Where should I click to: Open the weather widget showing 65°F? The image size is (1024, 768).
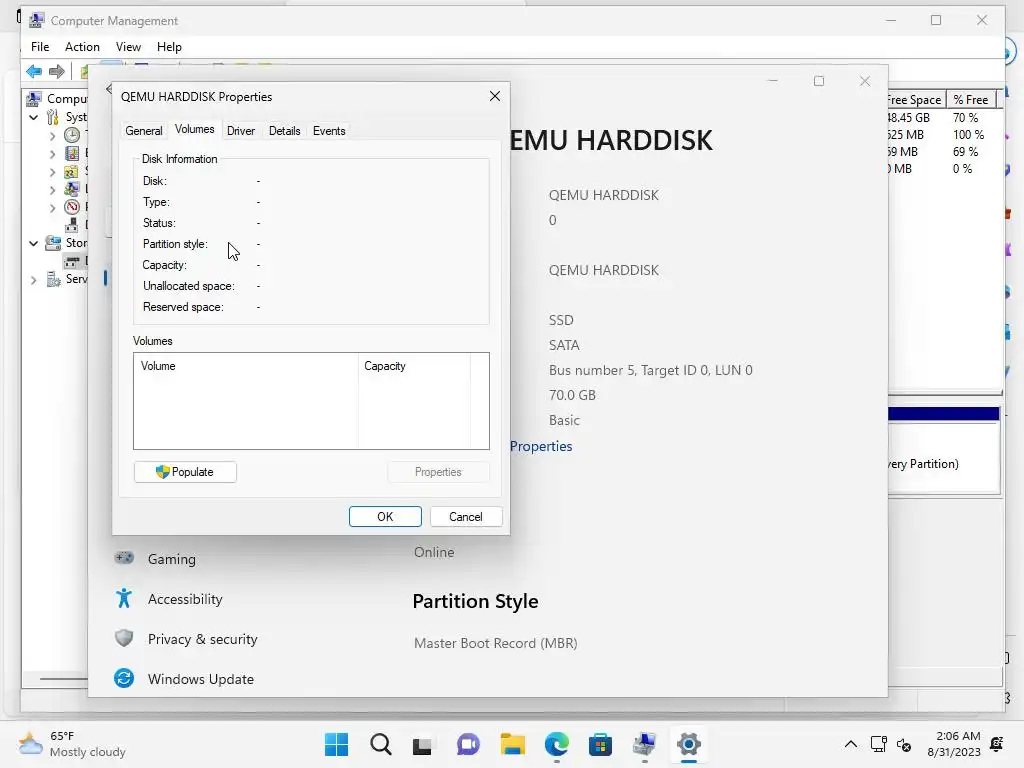tap(72, 744)
